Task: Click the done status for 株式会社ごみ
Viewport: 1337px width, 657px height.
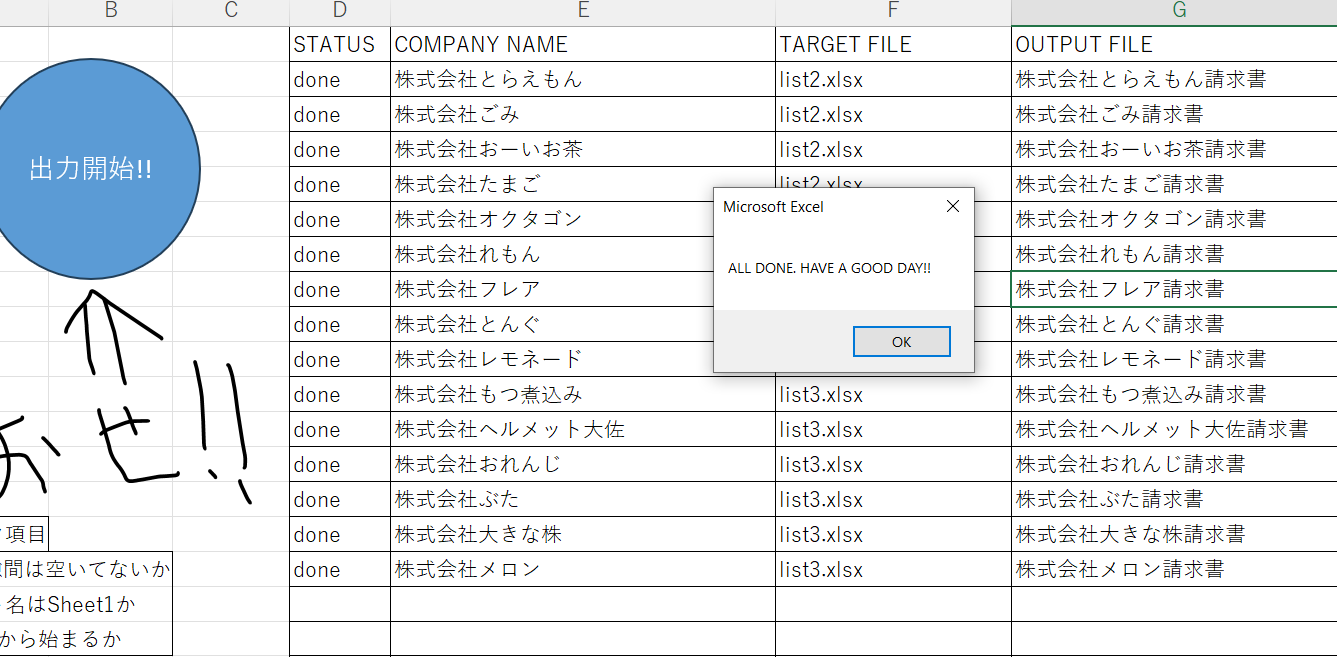Action: 317,115
